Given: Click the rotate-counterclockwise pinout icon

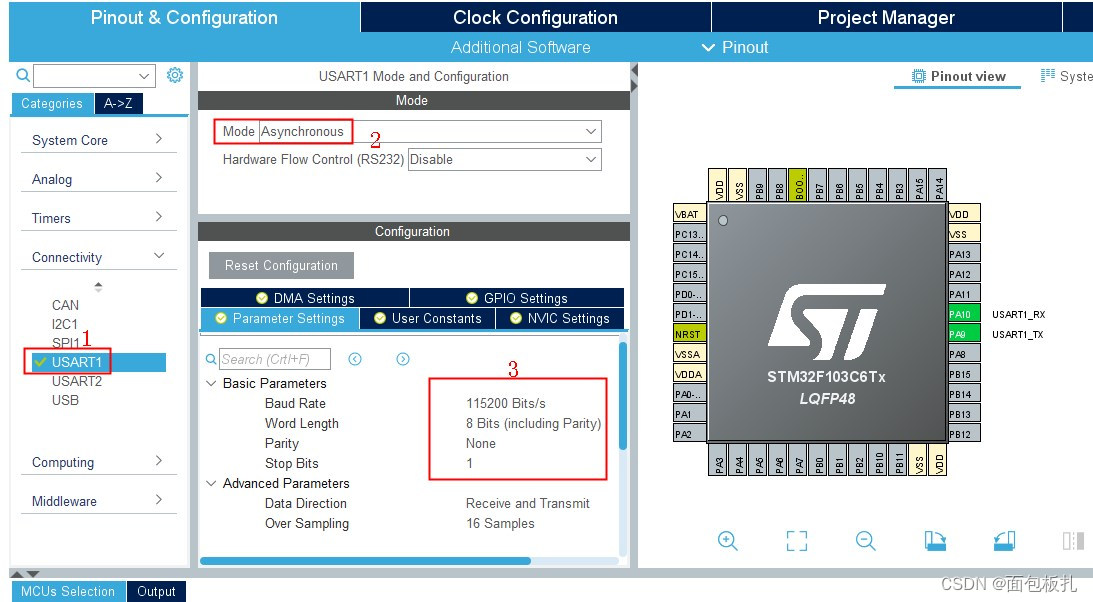Looking at the screenshot, I should pos(1004,541).
